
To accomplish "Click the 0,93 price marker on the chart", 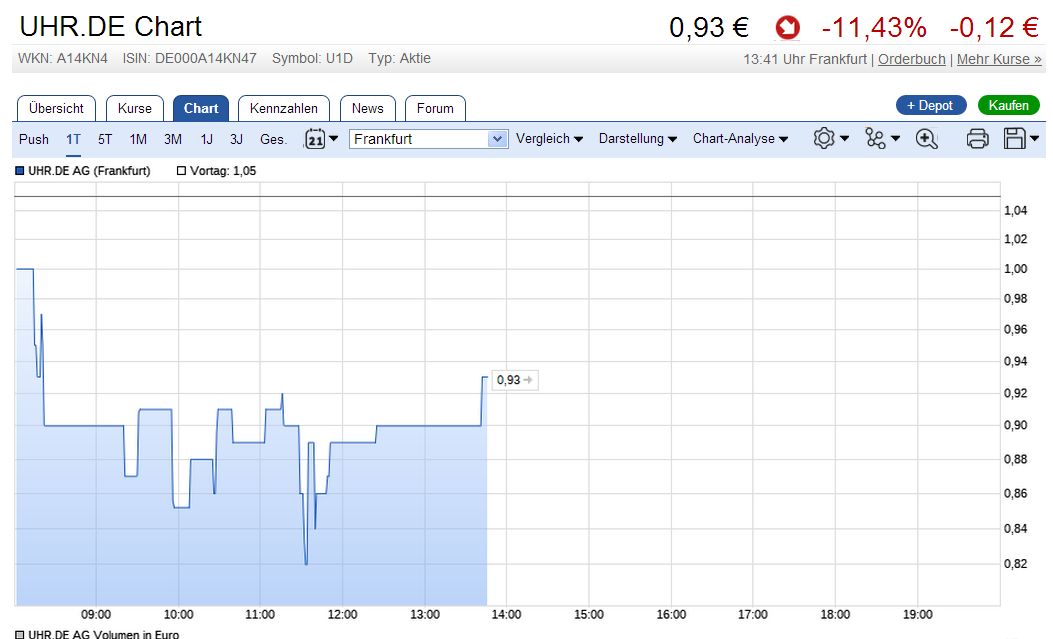I will [x=513, y=380].
